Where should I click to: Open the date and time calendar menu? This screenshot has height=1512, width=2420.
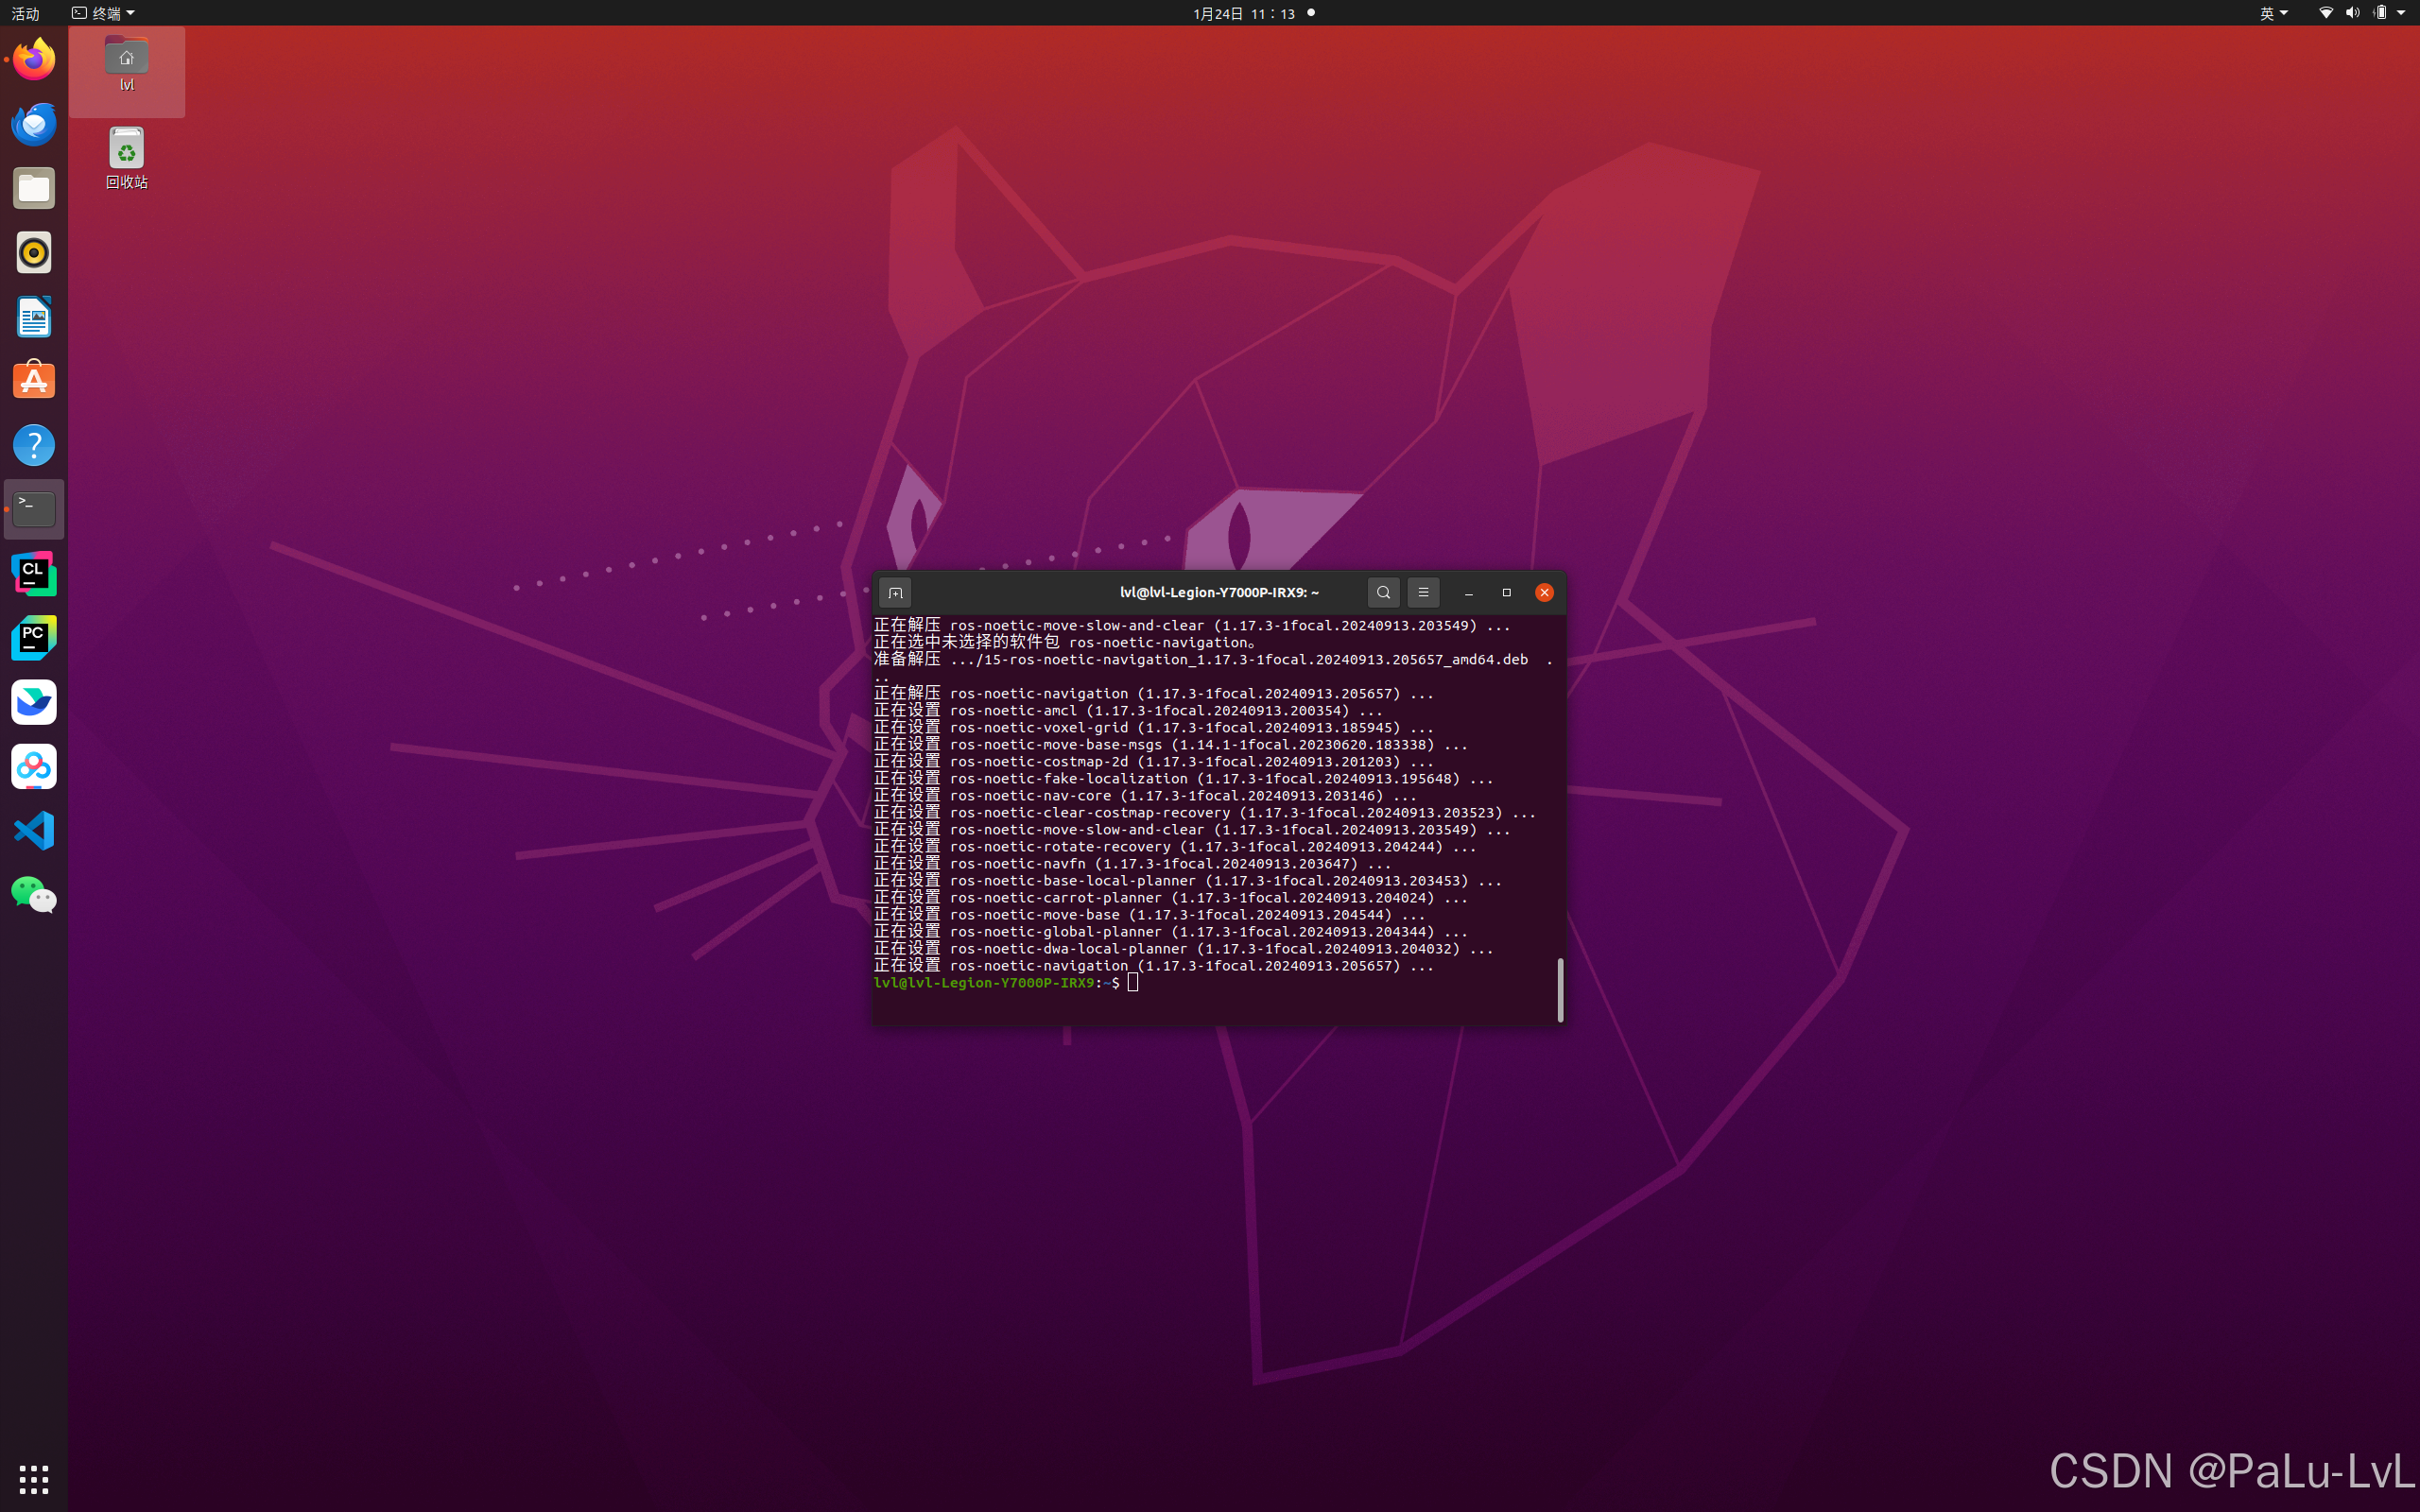(x=1243, y=13)
